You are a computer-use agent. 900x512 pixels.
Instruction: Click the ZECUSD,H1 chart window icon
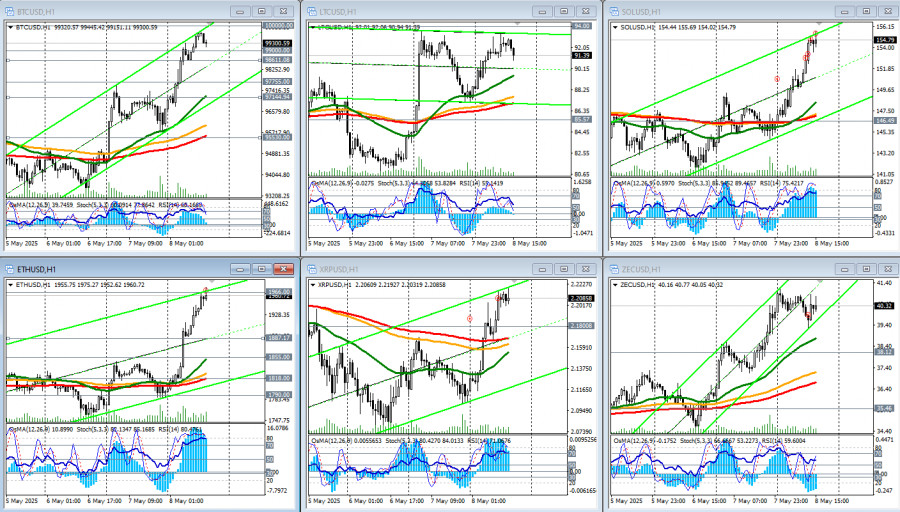tap(614, 269)
